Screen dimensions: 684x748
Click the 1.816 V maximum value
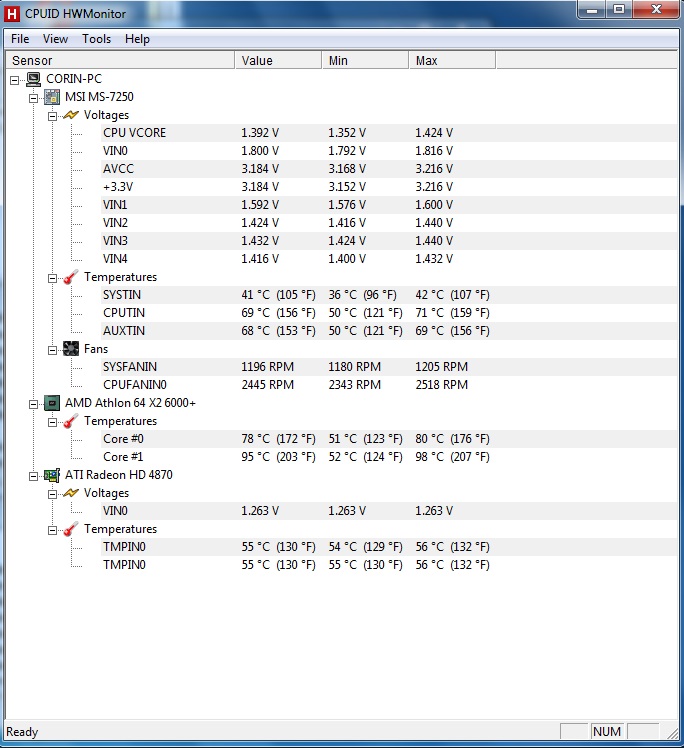tap(434, 151)
